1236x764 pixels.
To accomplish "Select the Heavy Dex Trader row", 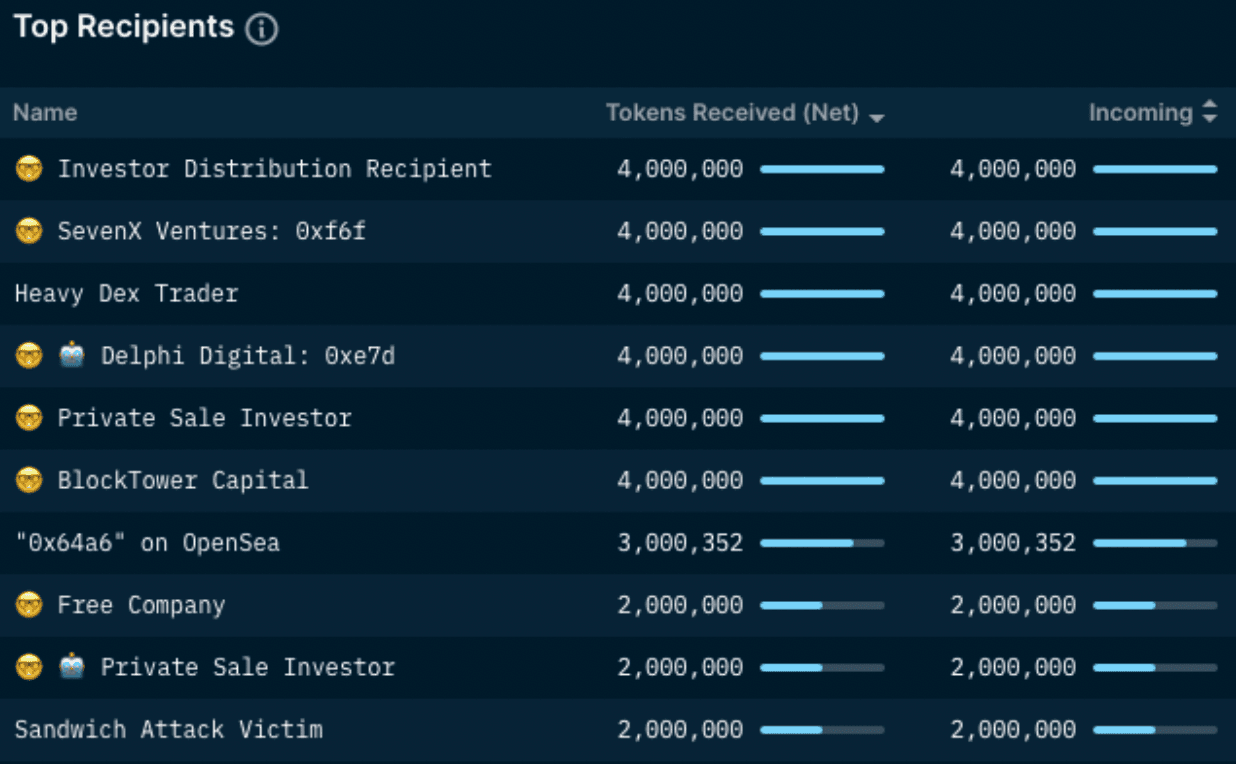I will click(x=125, y=293).
